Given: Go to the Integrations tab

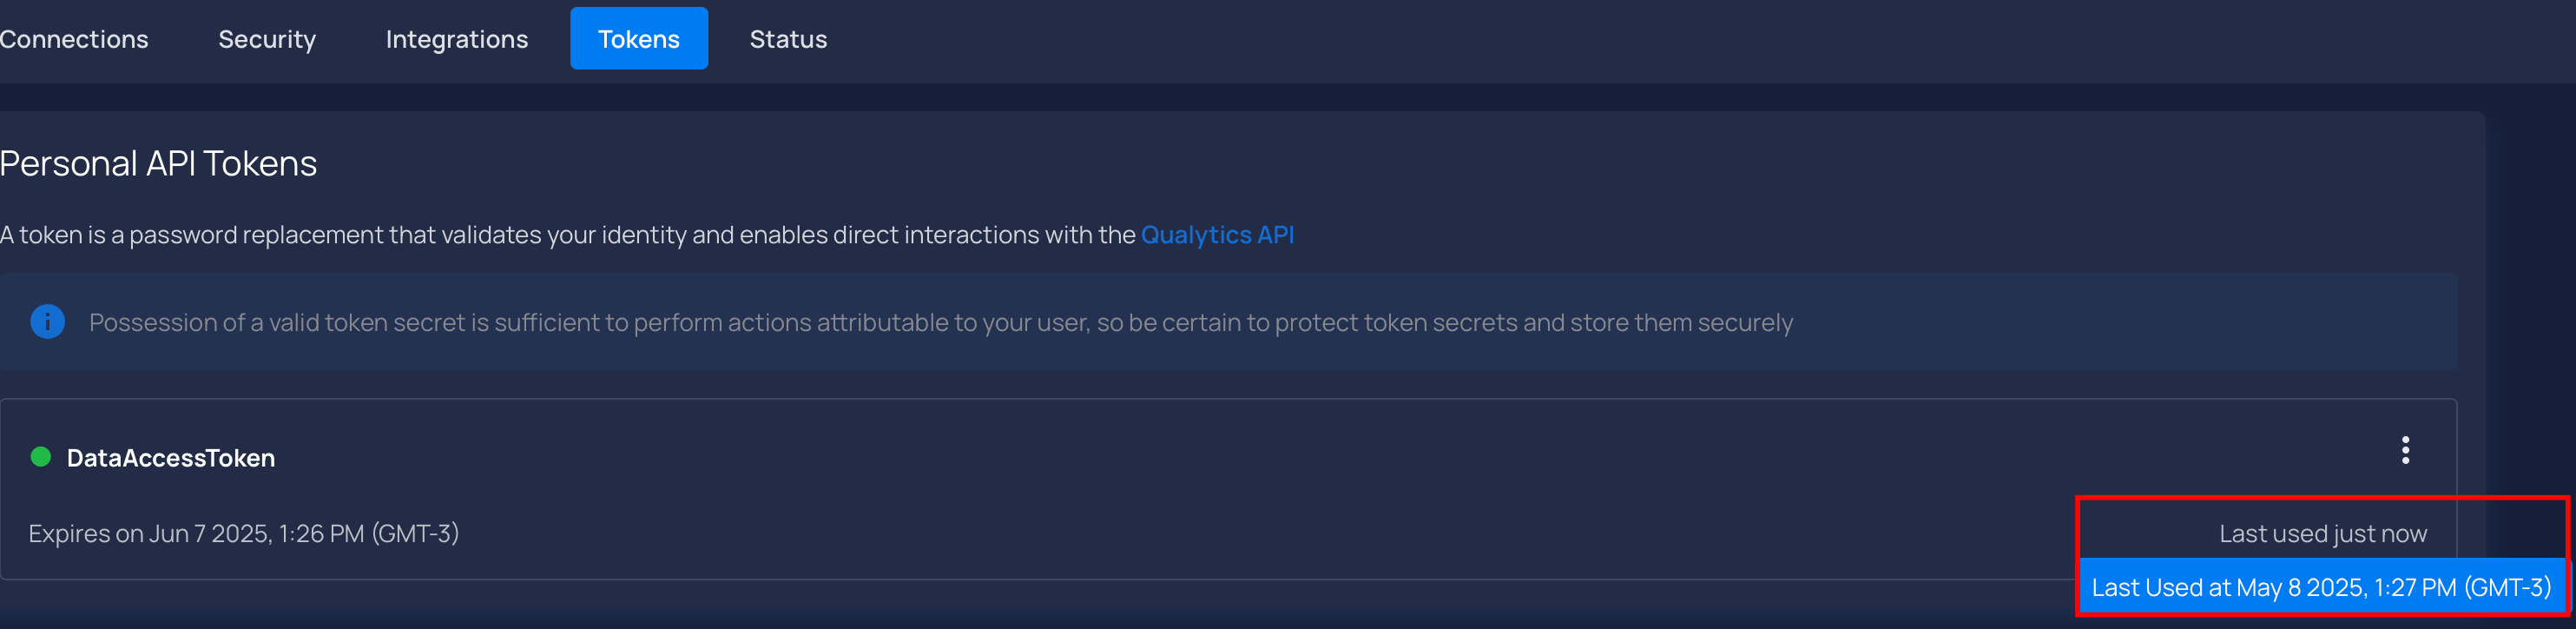Looking at the screenshot, I should (x=457, y=39).
